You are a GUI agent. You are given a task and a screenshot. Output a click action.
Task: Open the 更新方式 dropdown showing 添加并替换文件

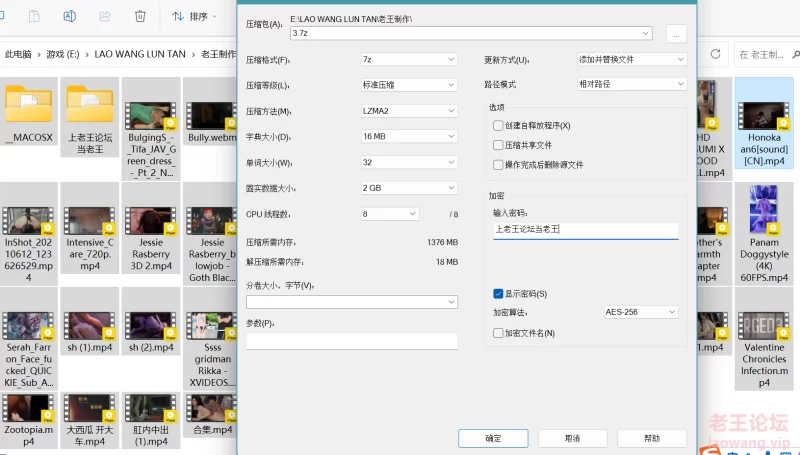[632, 60]
